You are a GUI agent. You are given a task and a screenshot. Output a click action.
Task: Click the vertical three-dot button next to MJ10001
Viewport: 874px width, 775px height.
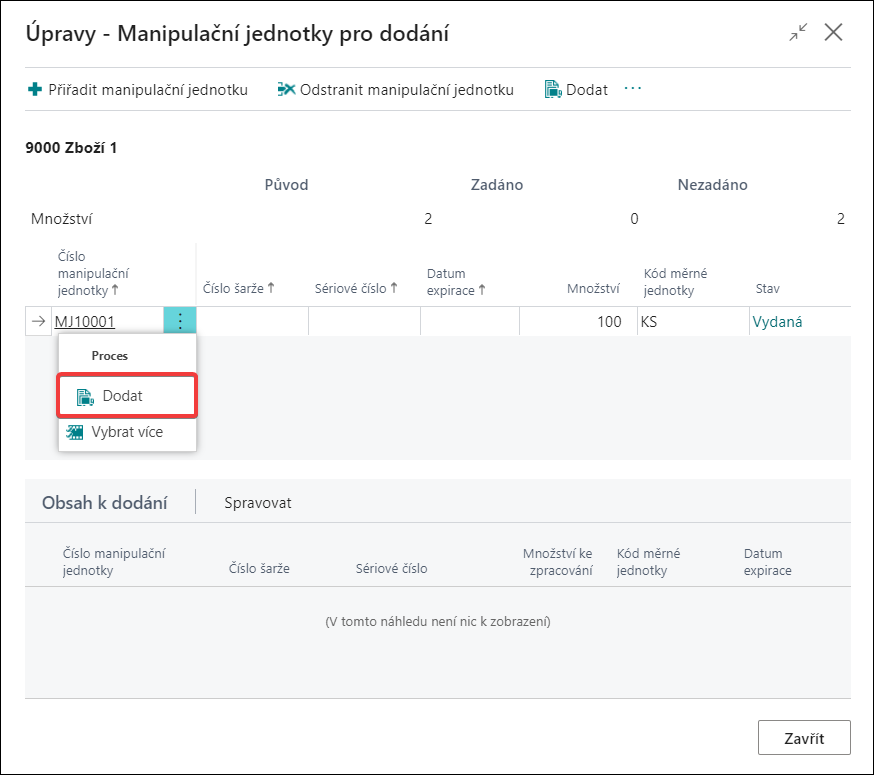(179, 321)
